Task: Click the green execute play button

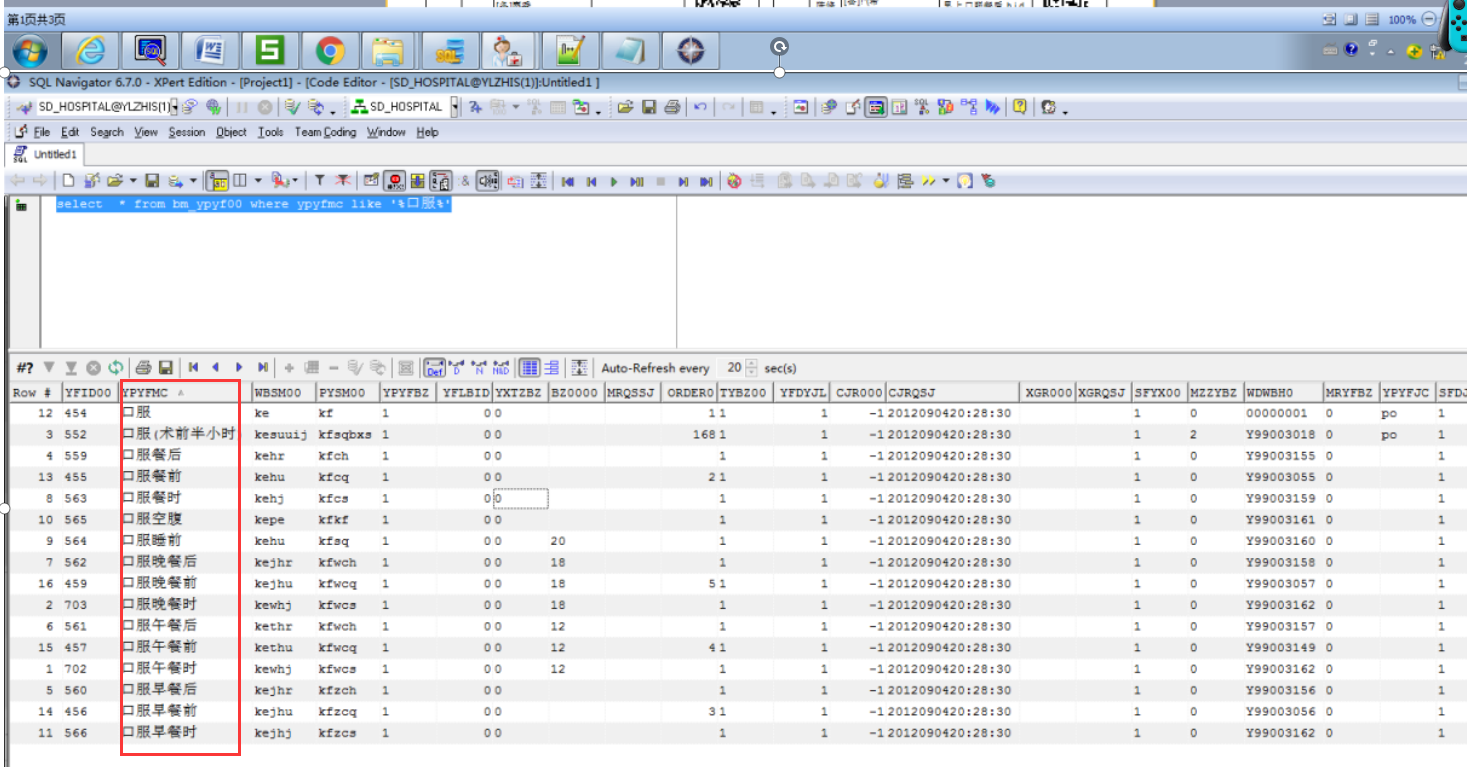Action: coord(614,181)
